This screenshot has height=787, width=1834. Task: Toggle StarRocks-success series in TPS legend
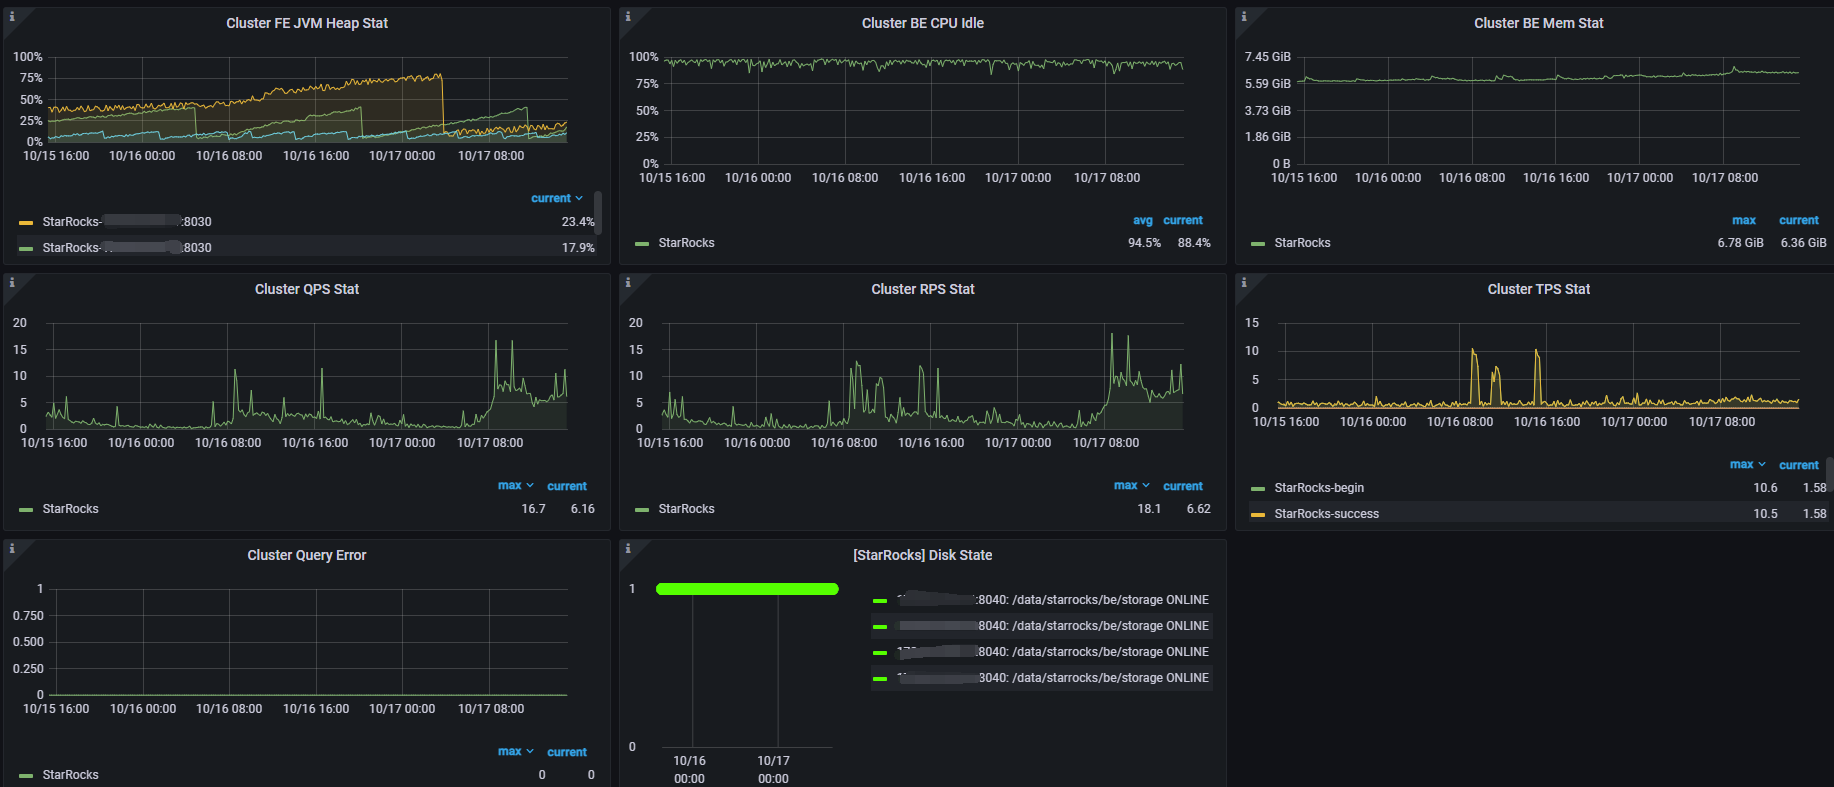1326,514
